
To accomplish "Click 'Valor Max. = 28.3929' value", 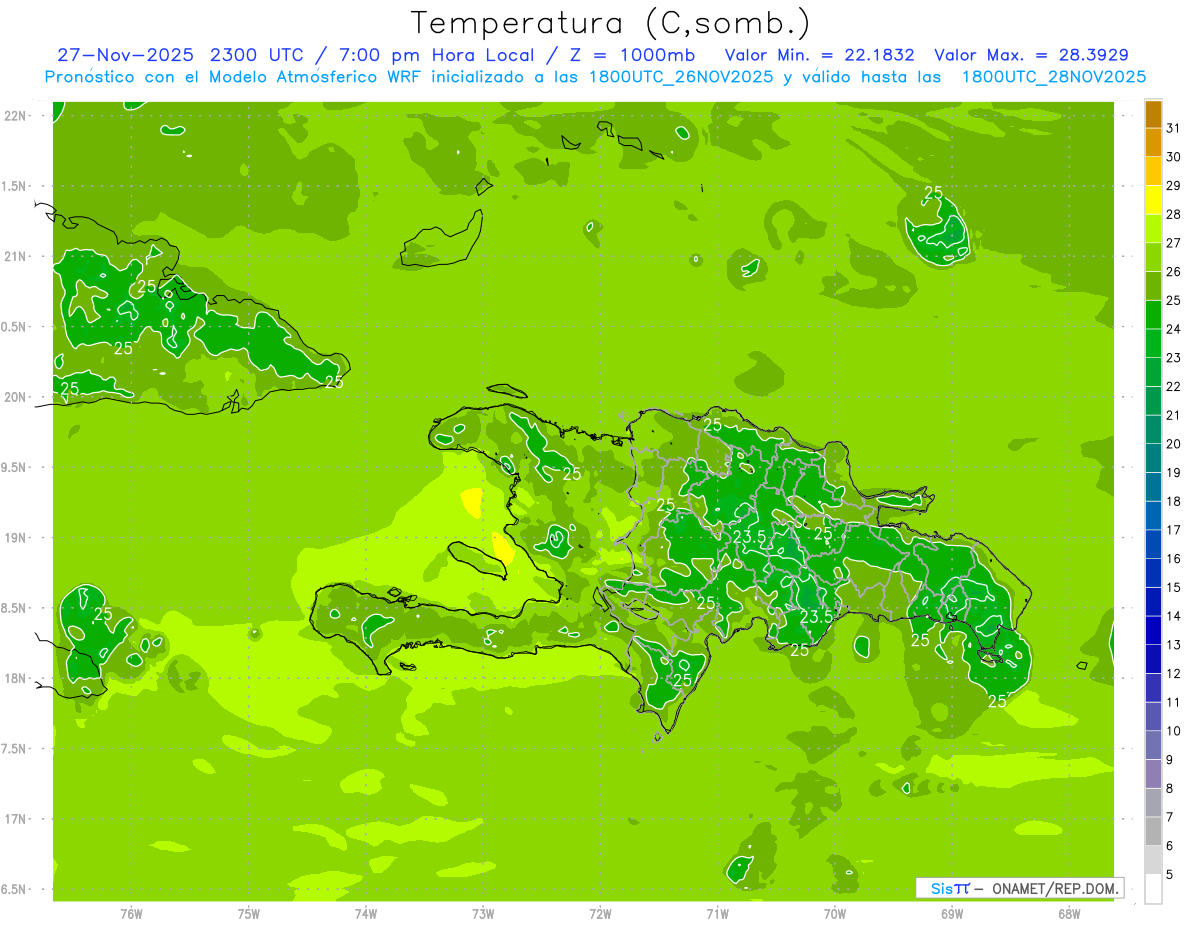I will (1031, 55).
